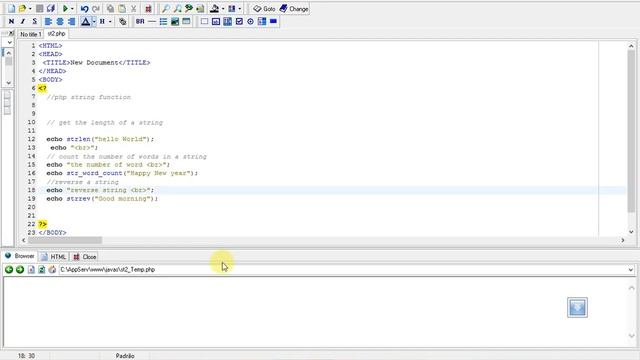Click the Close tab in preview panel

coord(84,257)
